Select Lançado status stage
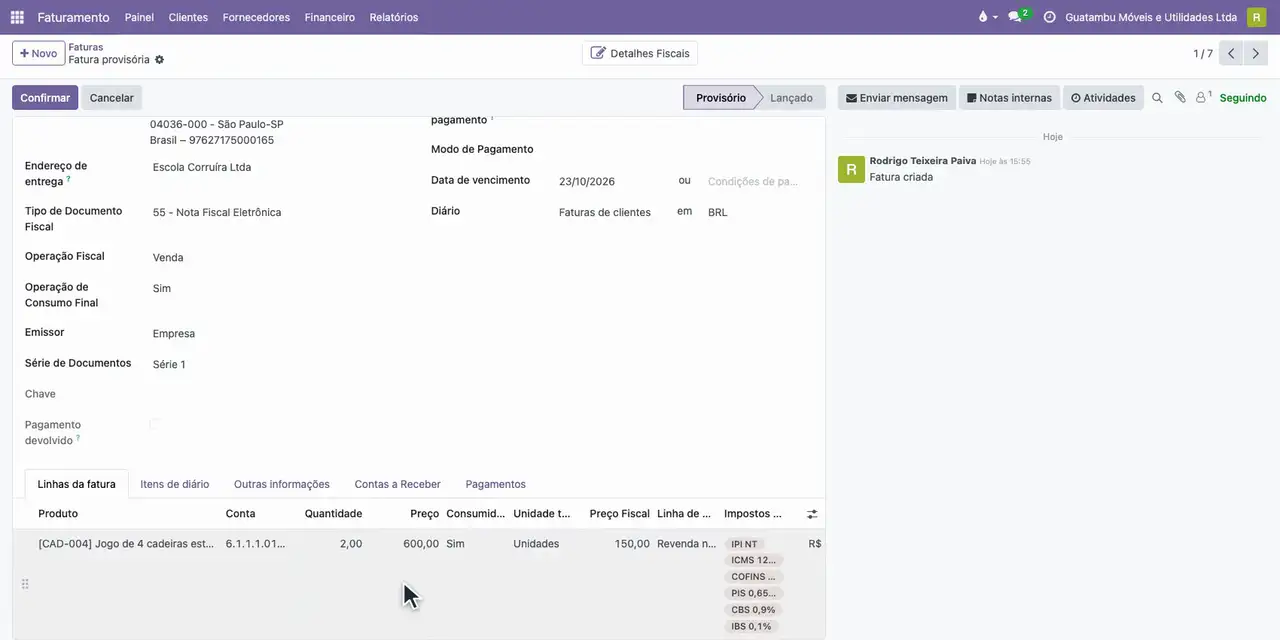Viewport: 1280px width, 640px height. click(791, 98)
